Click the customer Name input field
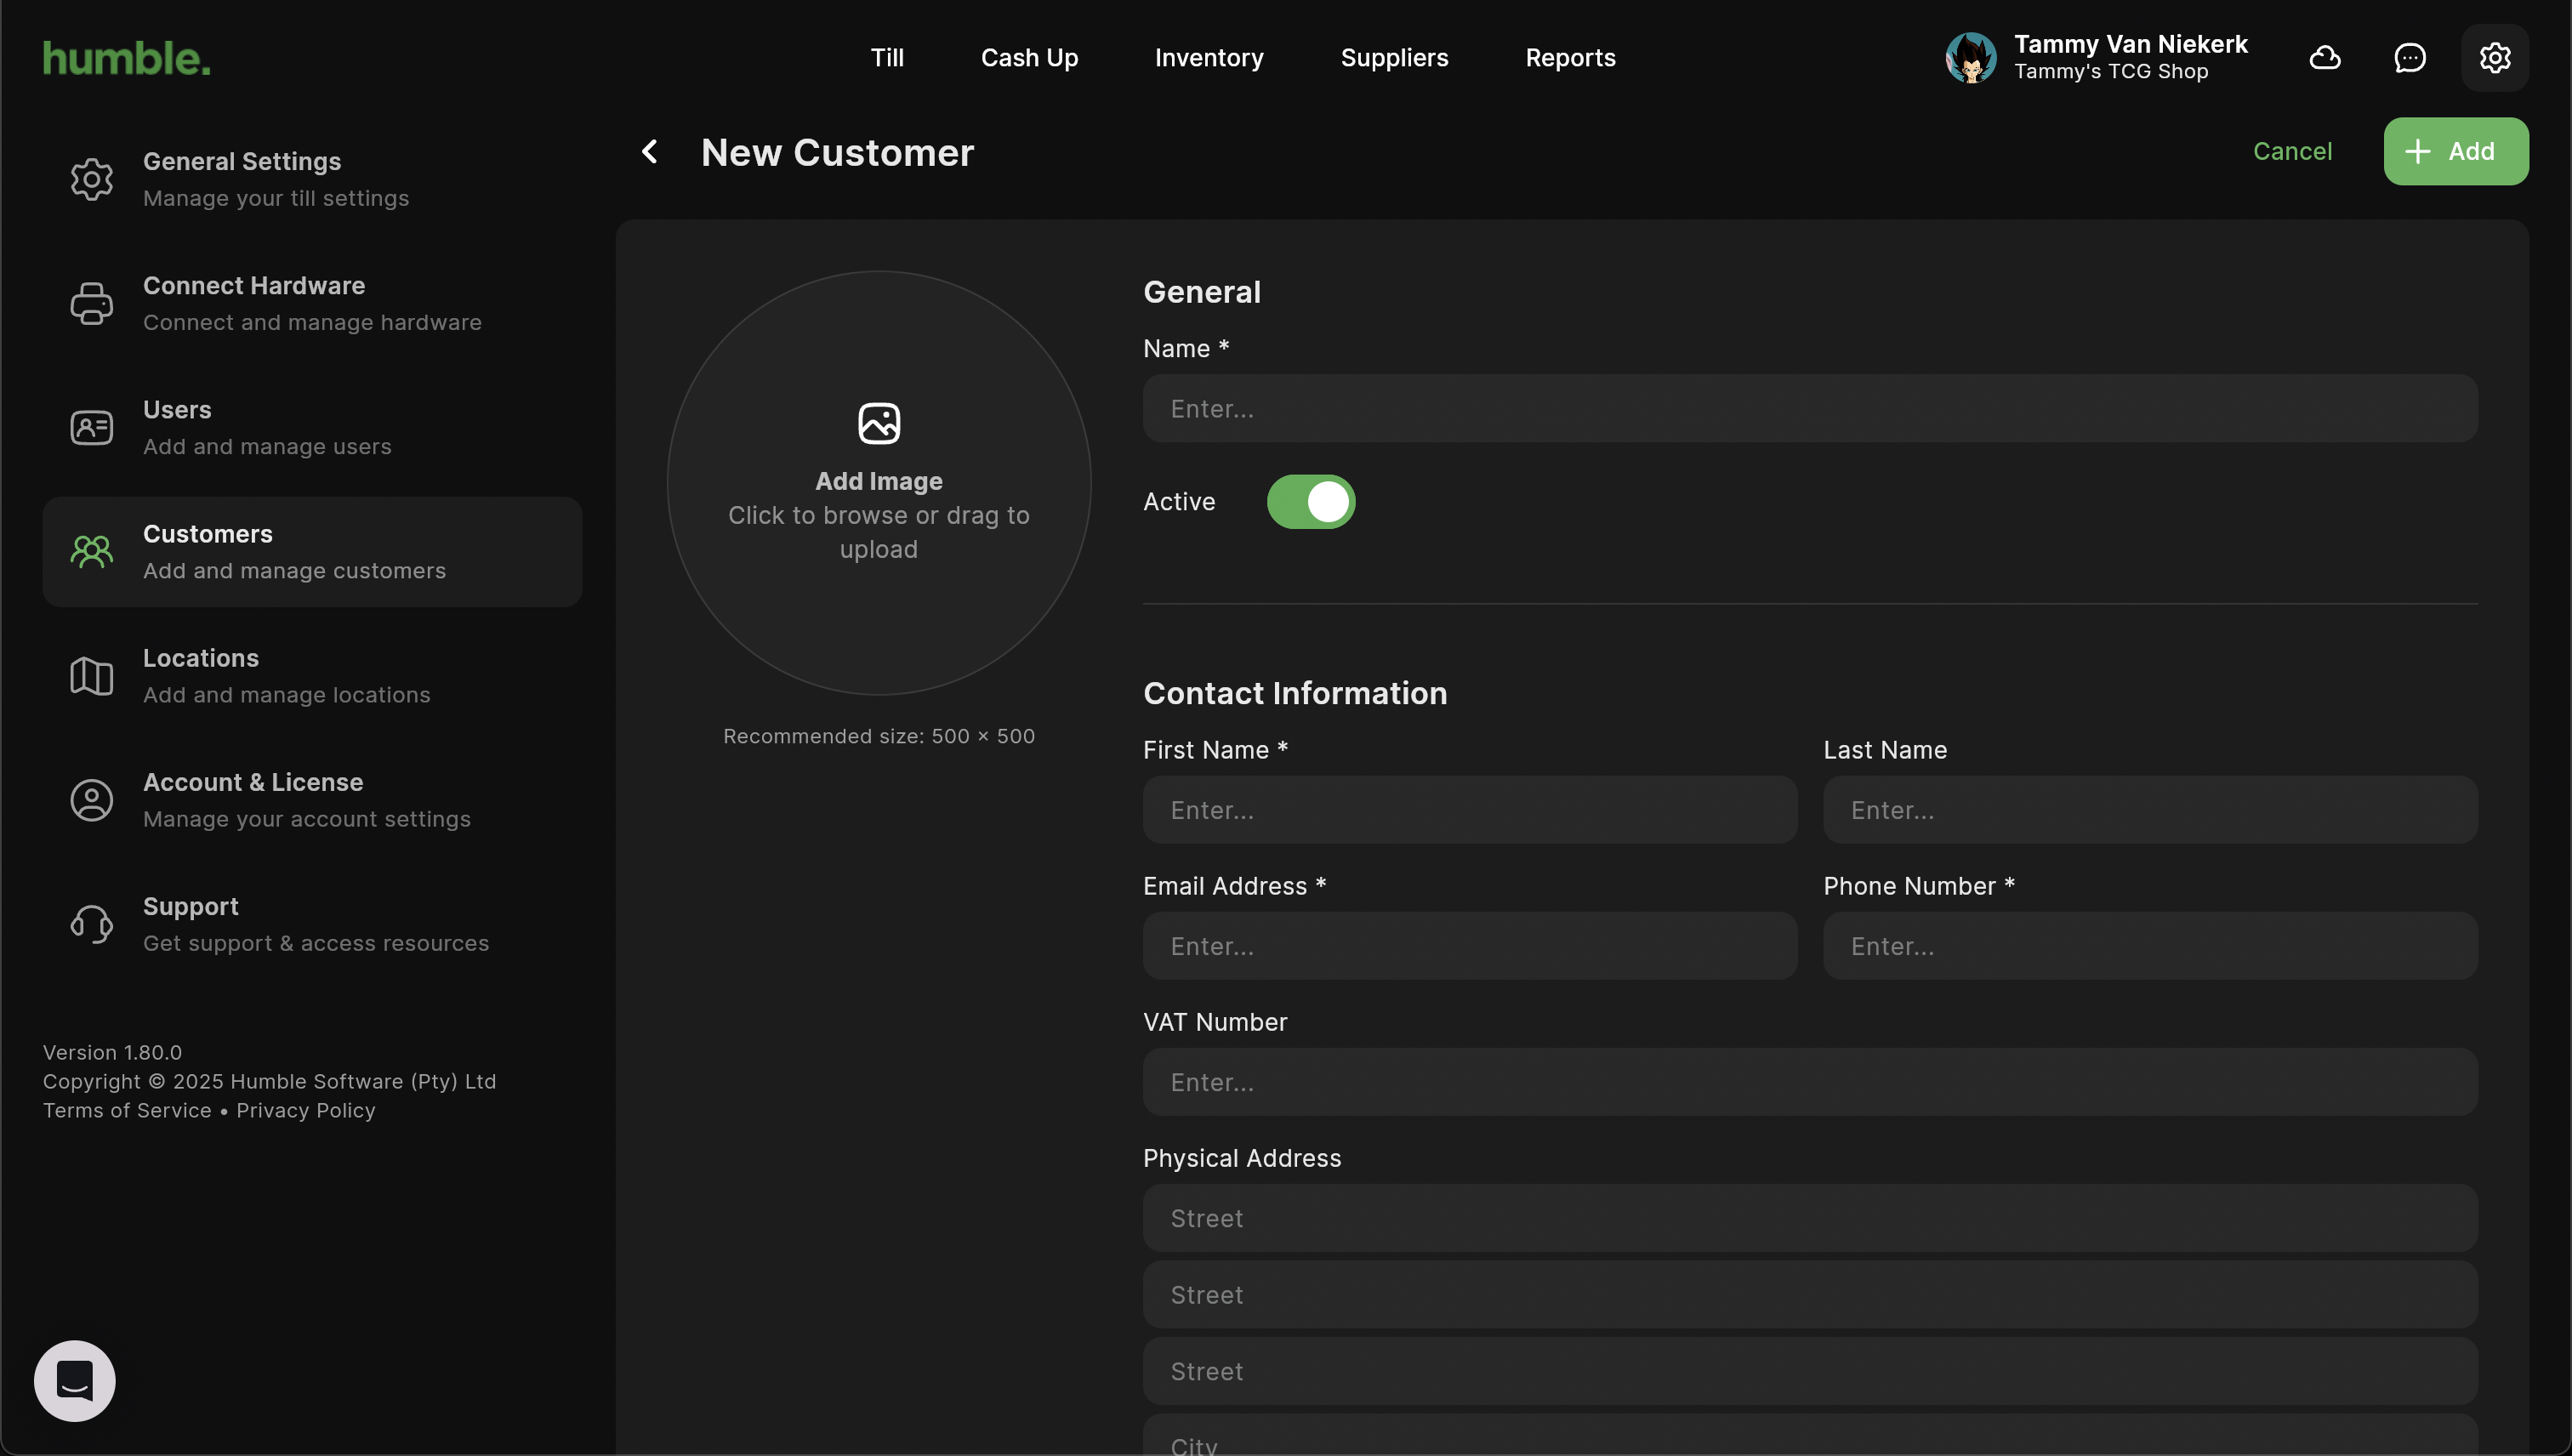The image size is (2572, 1456). [x=1809, y=409]
